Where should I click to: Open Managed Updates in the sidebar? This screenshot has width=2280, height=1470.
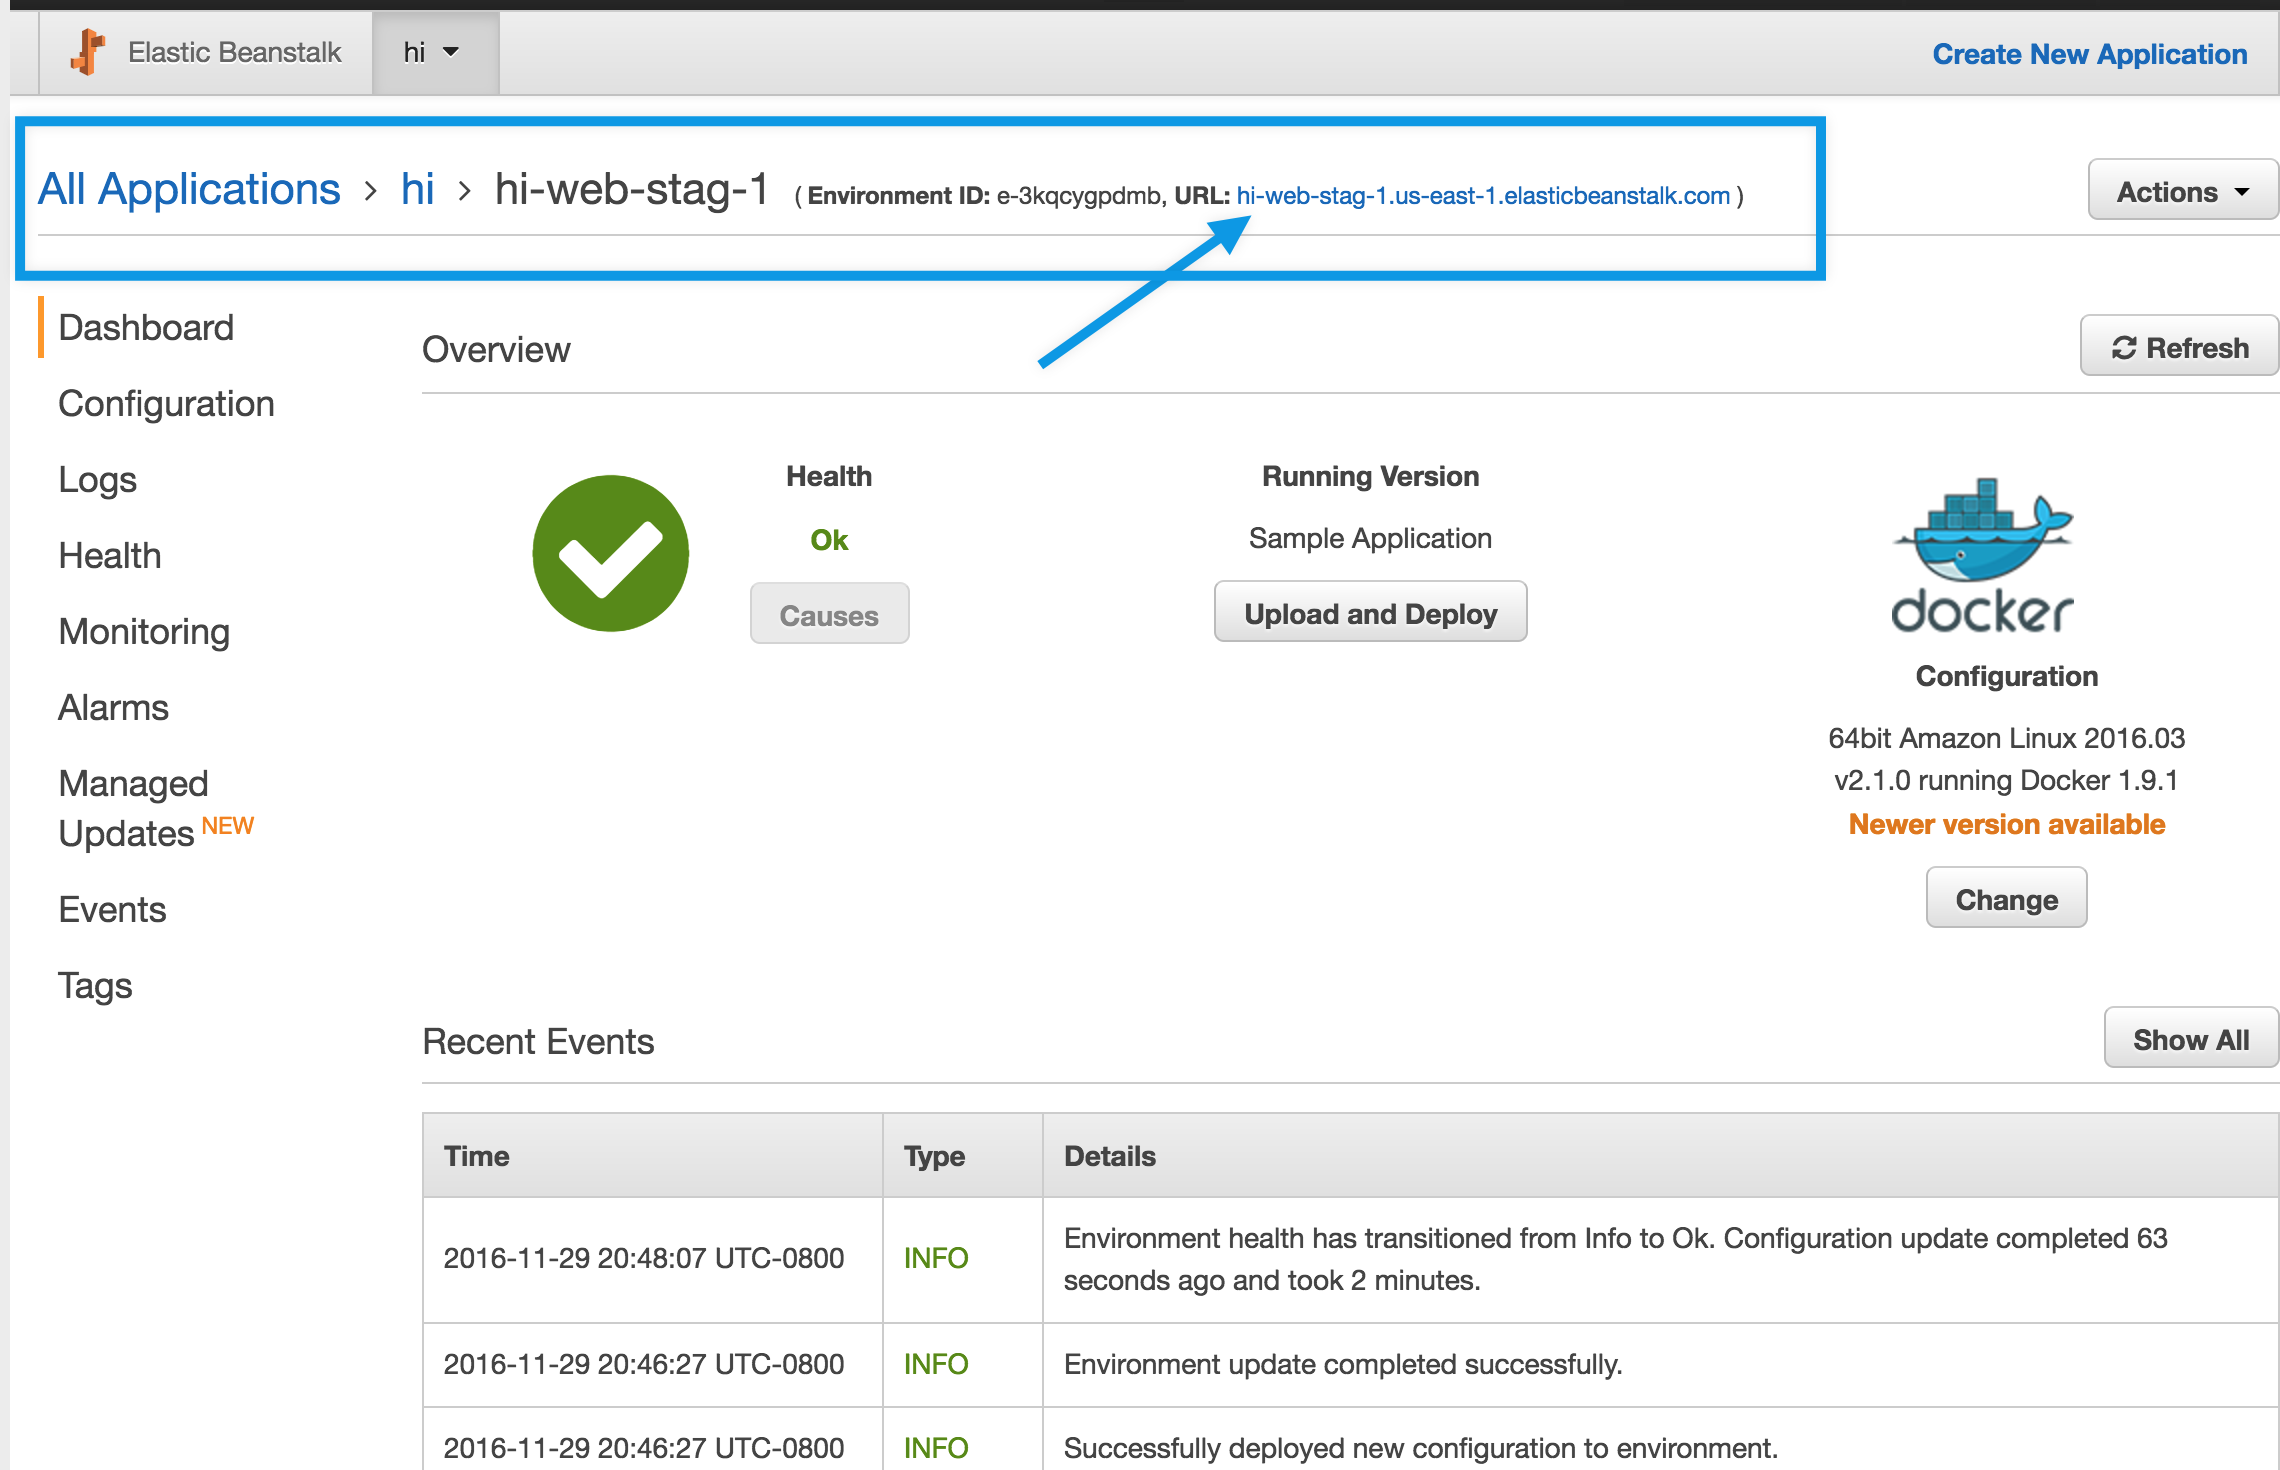(x=156, y=808)
